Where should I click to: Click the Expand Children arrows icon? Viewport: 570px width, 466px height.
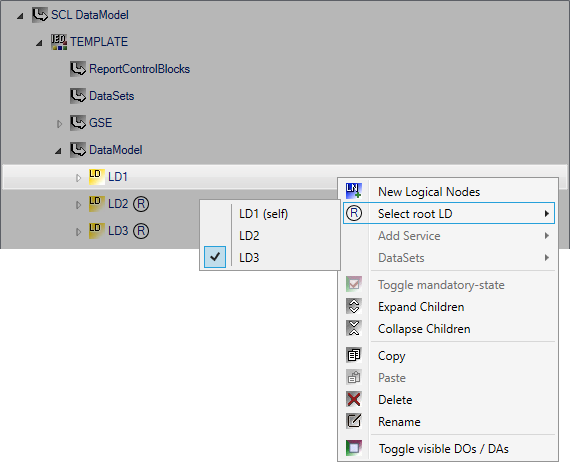pyautogui.click(x=354, y=306)
